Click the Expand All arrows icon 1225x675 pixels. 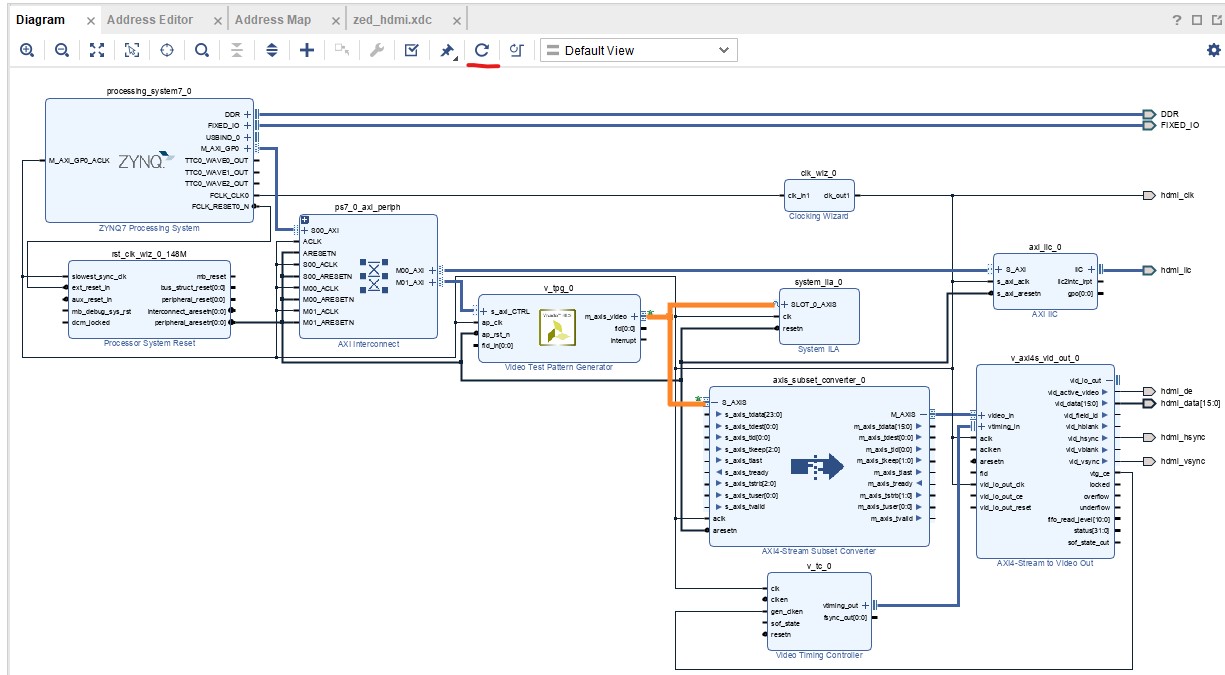(x=272, y=50)
